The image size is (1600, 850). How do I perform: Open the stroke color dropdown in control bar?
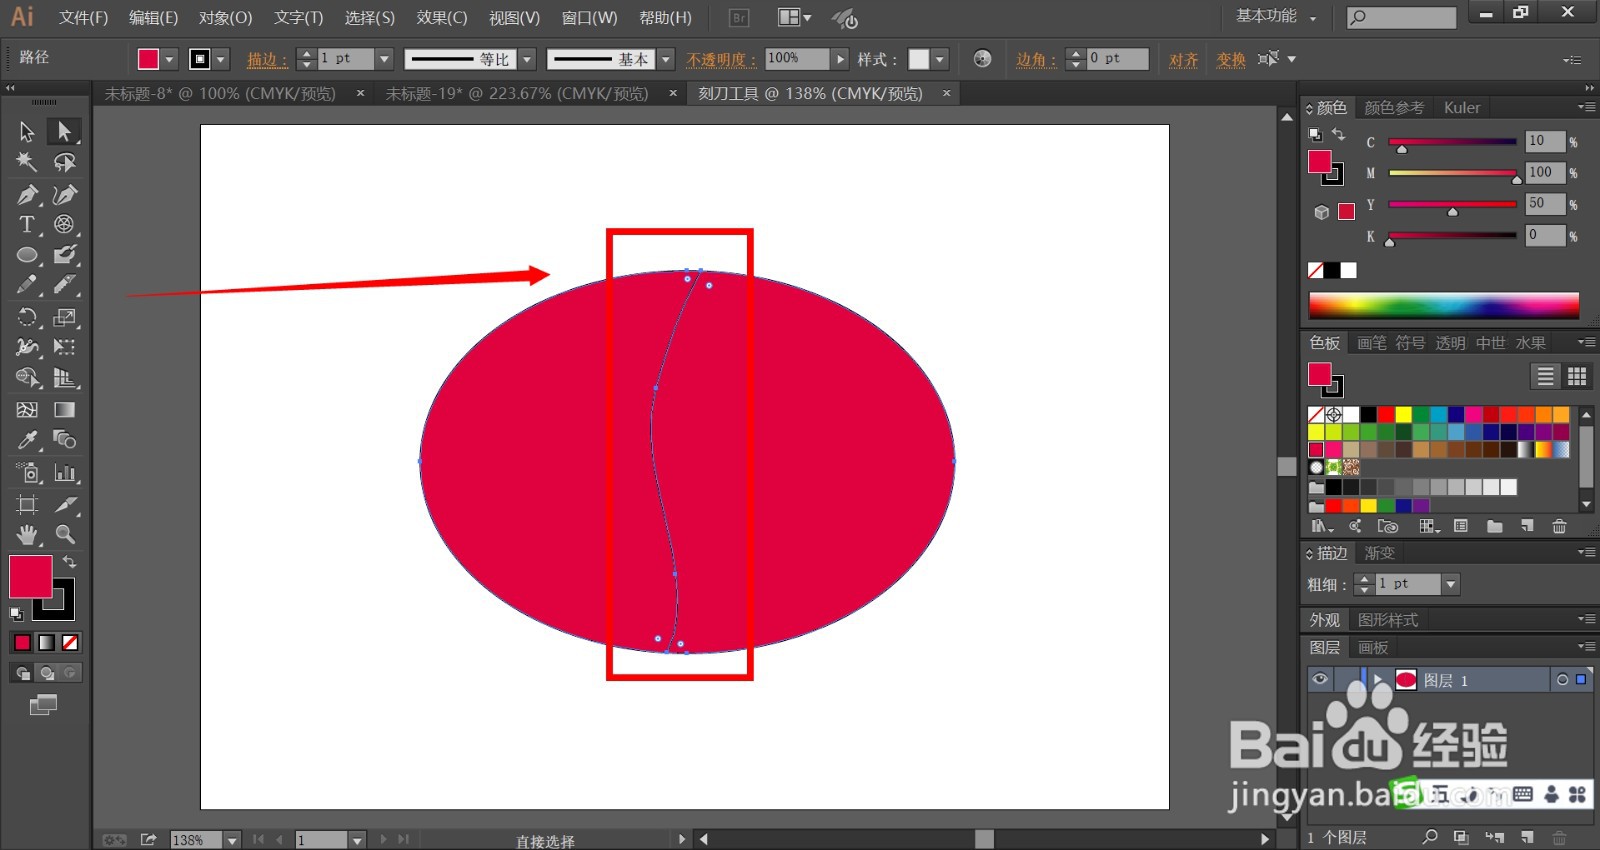[x=221, y=60]
